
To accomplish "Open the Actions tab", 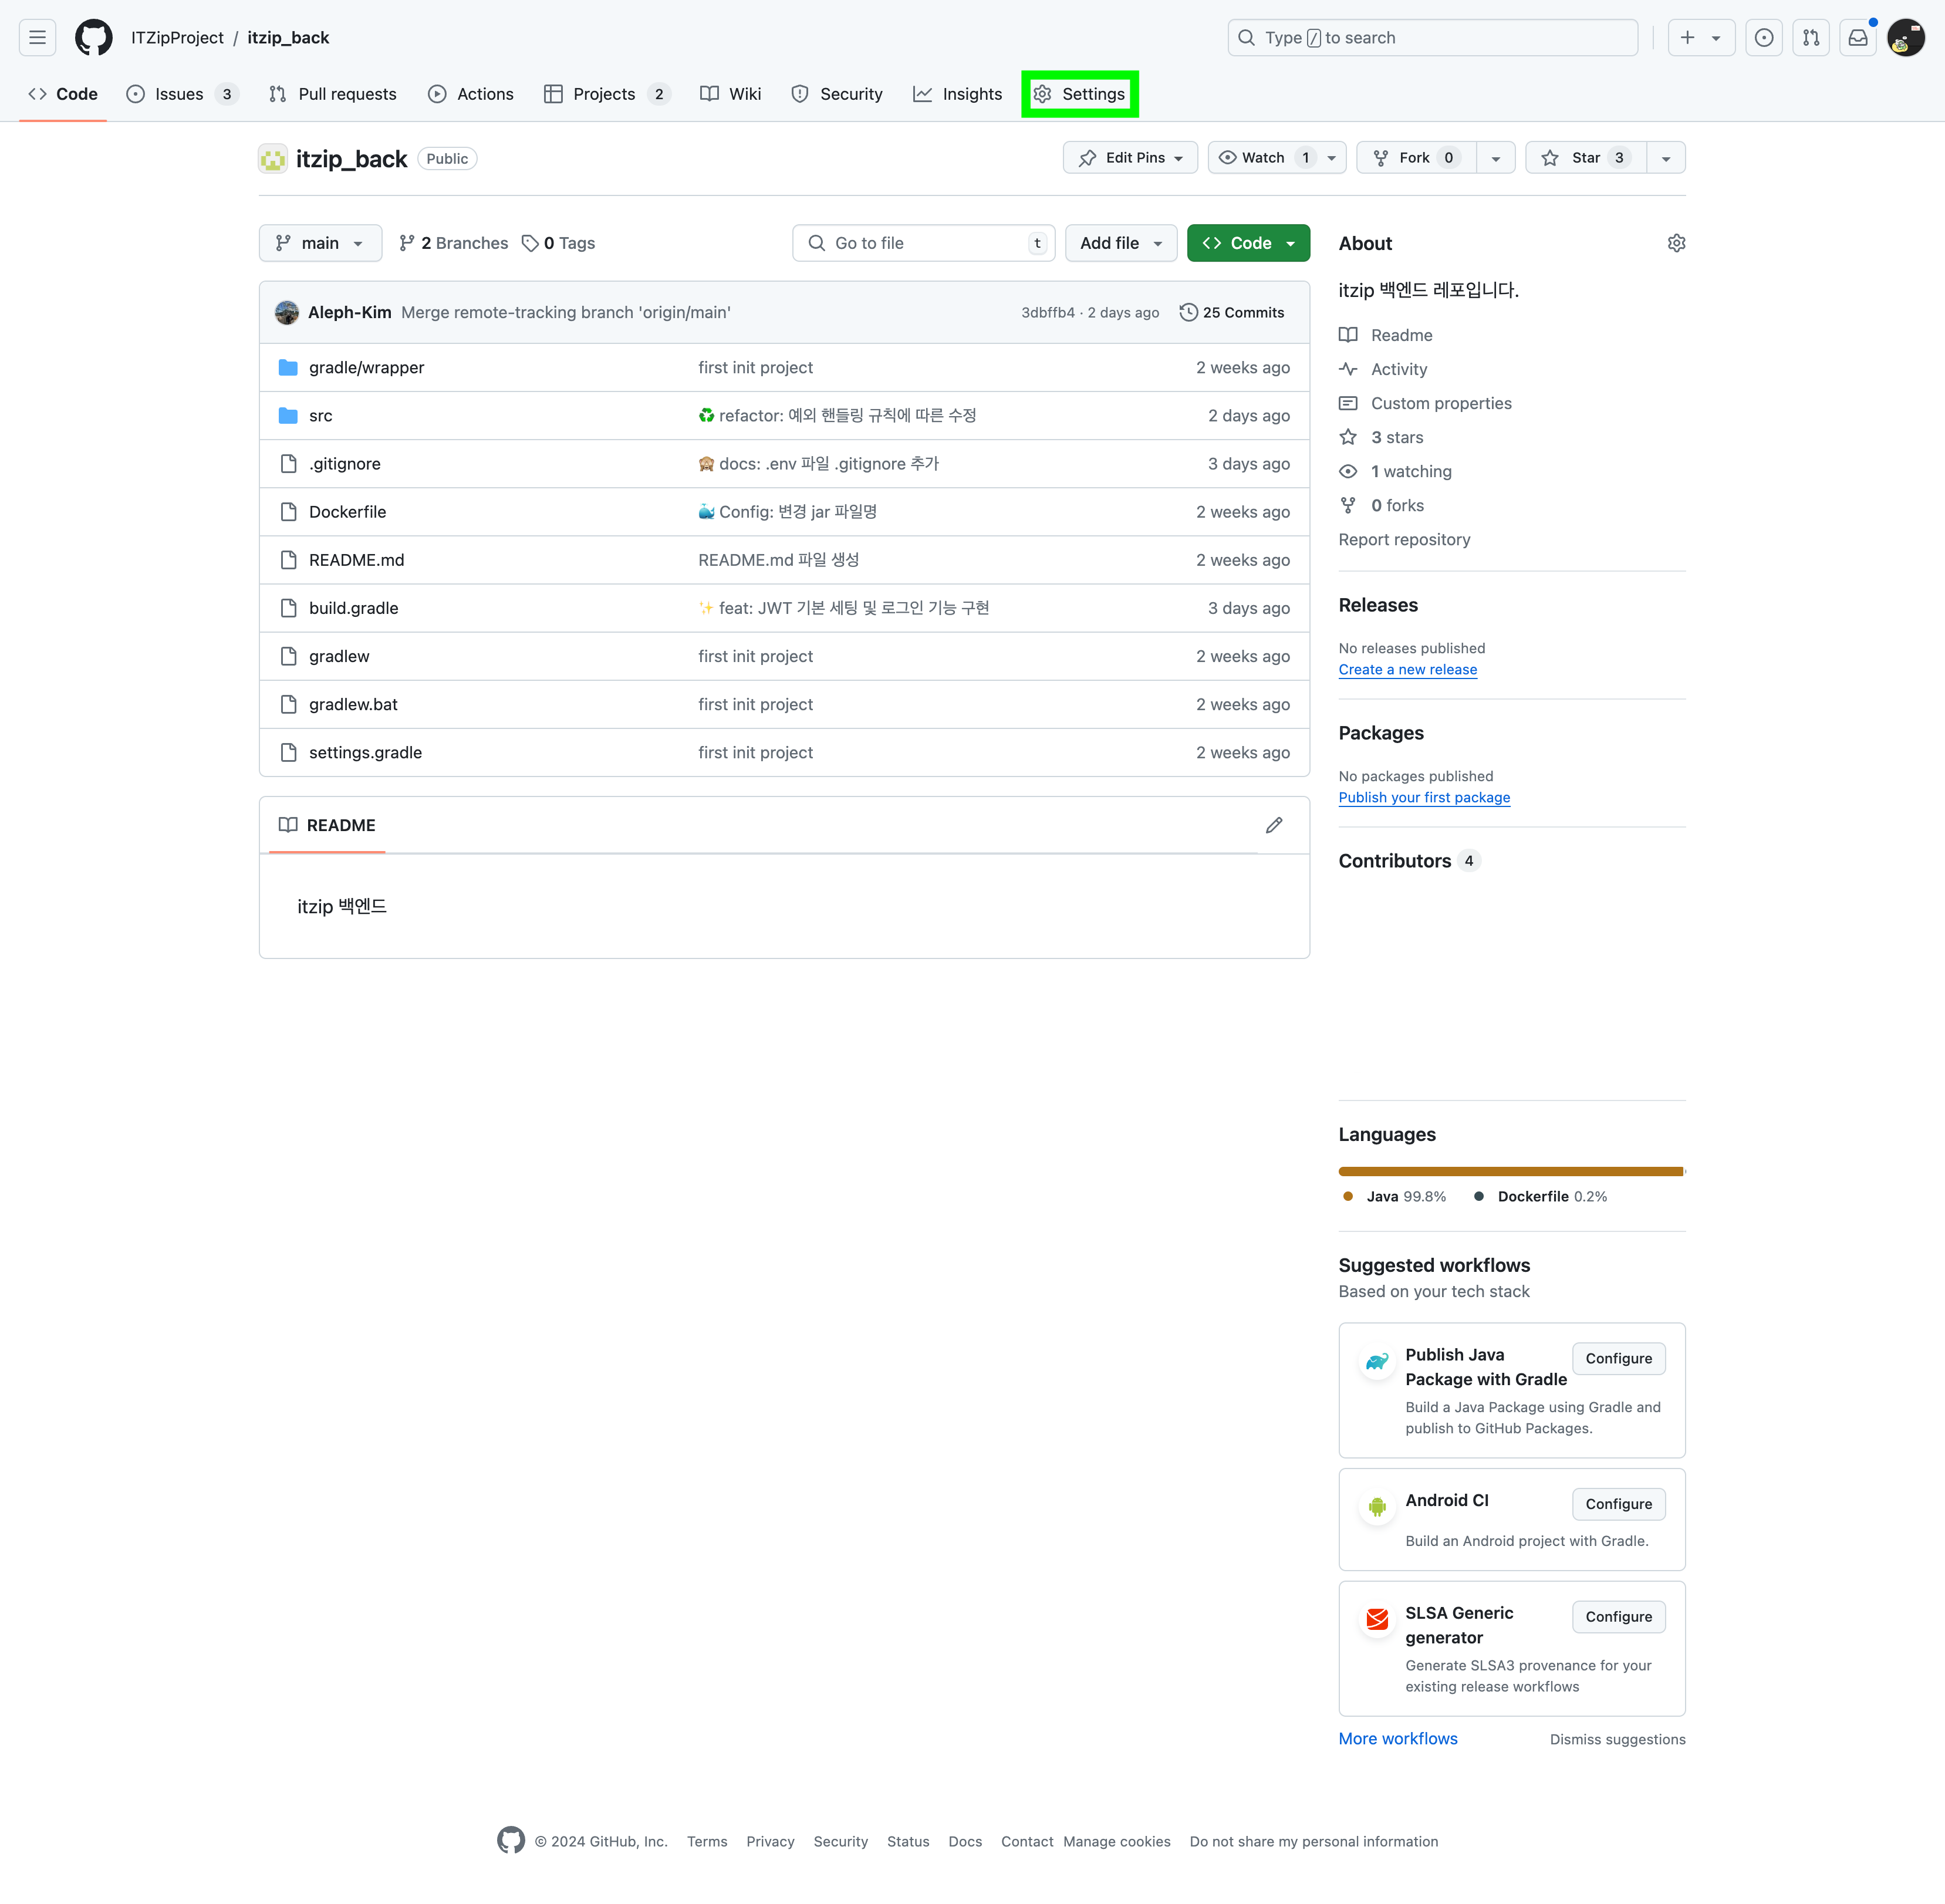I will (471, 94).
